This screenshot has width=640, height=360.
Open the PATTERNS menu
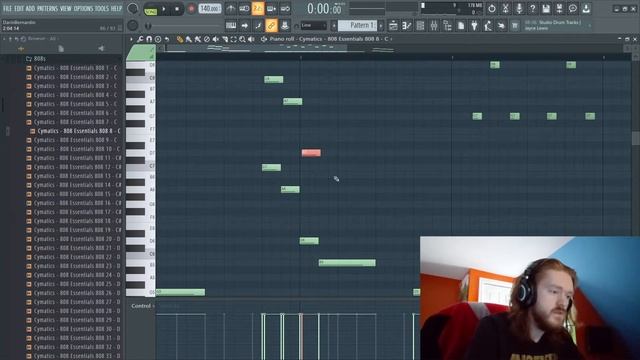point(48,8)
